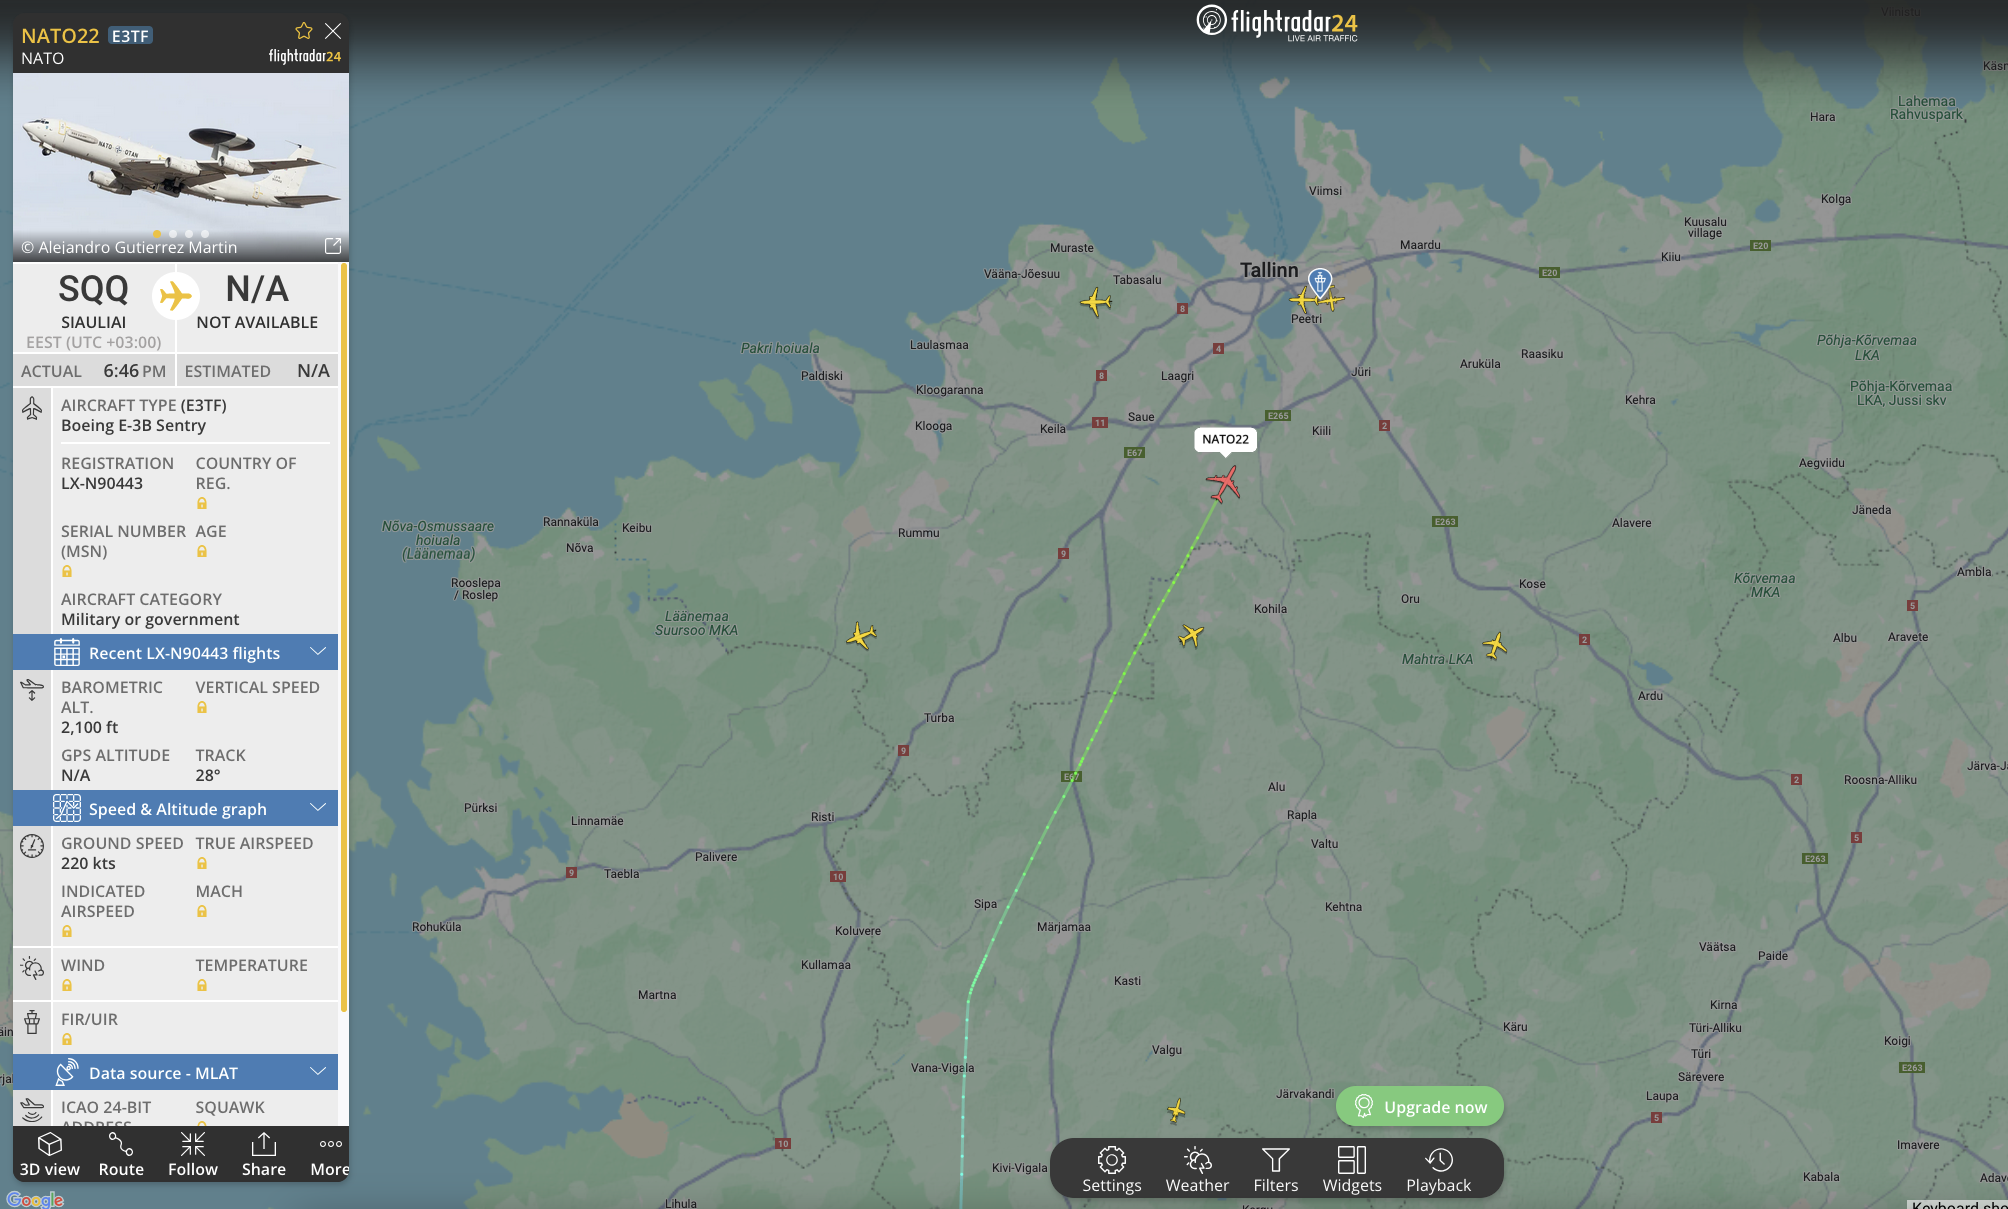Click the actual departure time 6:46 PM
The height and width of the screenshot is (1209, 2008).
[134, 370]
